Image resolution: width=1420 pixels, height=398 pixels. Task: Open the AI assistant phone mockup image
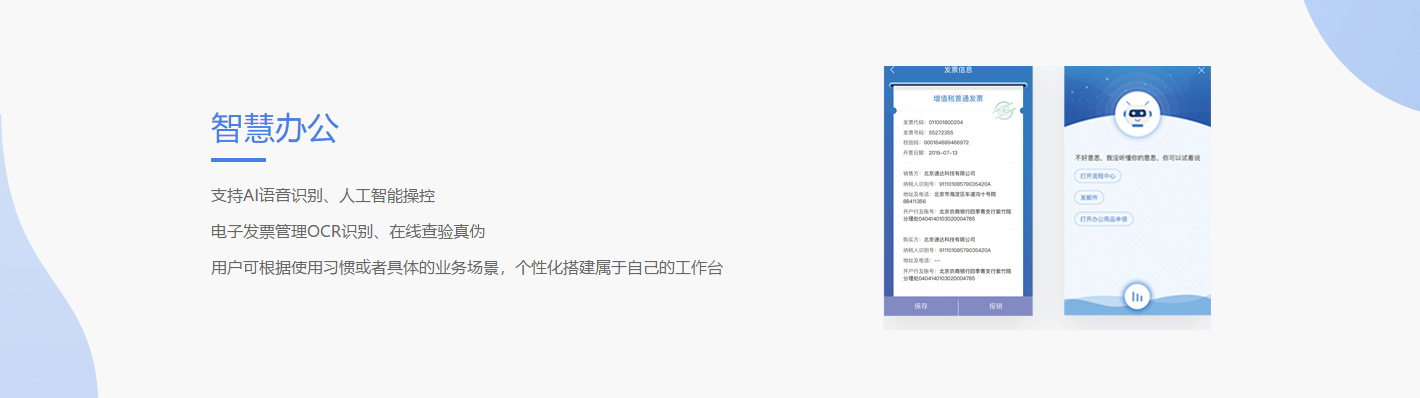[1137, 197]
